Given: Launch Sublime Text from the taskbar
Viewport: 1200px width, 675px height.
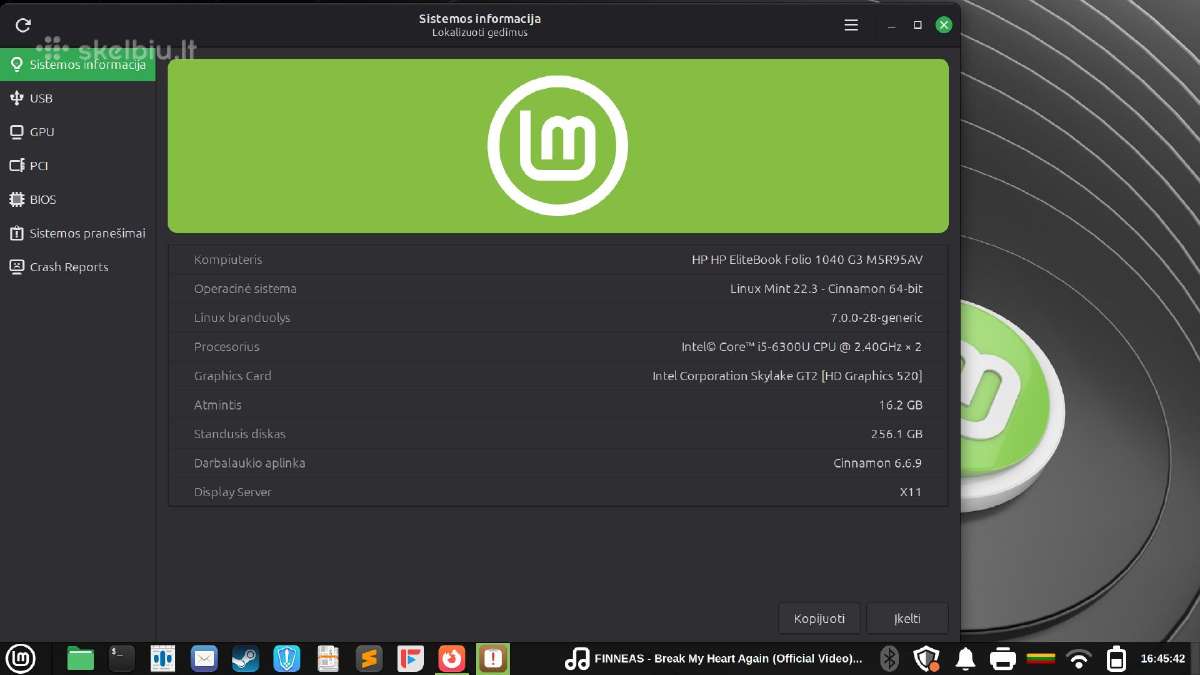Looking at the screenshot, I should (x=369, y=658).
